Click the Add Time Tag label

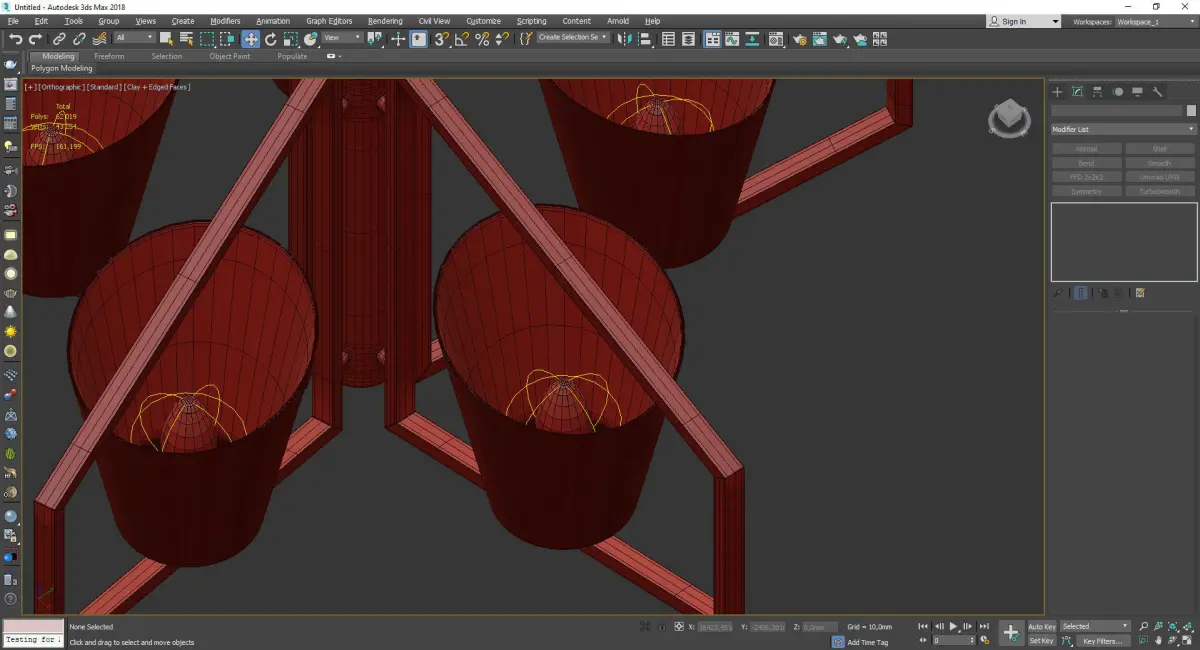coord(868,642)
